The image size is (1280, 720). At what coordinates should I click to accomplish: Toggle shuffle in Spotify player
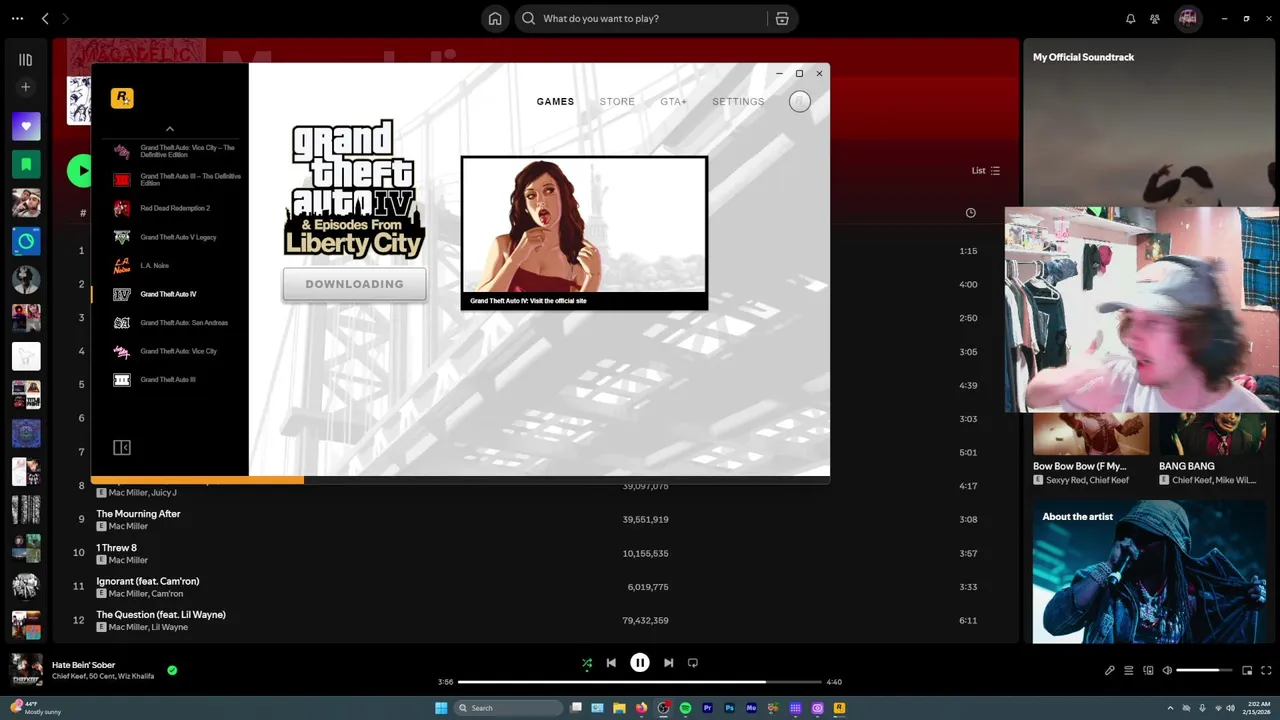click(587, 663)
